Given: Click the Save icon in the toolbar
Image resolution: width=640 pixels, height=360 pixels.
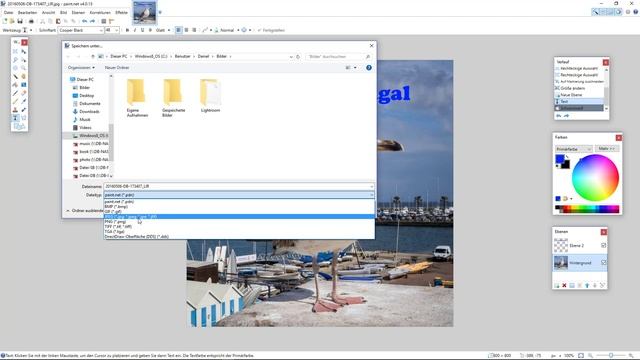Looking at the screenshot, I should pos(20,21).
